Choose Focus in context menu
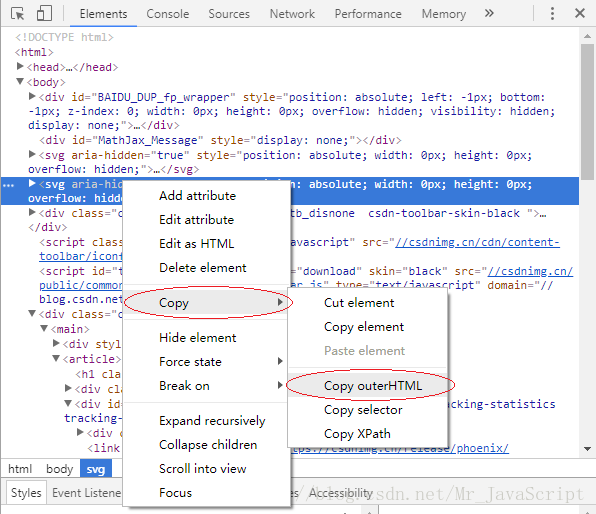The height and width of the screenshot is (514, 596). coord(207,493)
